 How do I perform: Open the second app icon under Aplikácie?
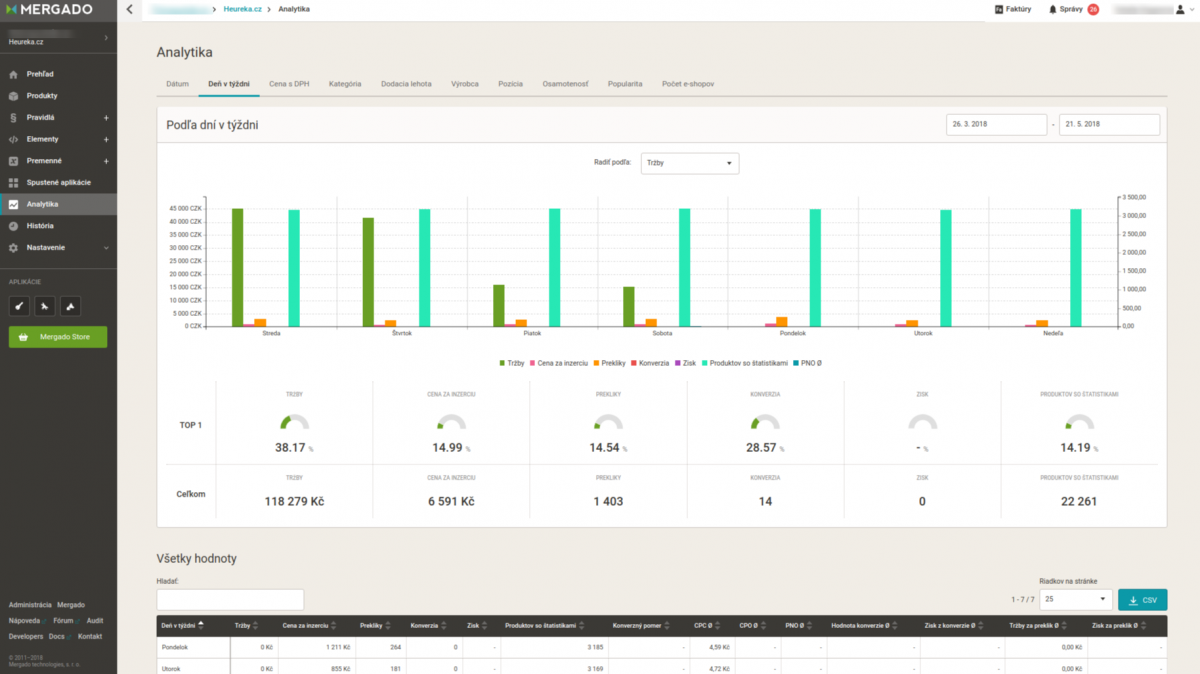tap(44, 306)
